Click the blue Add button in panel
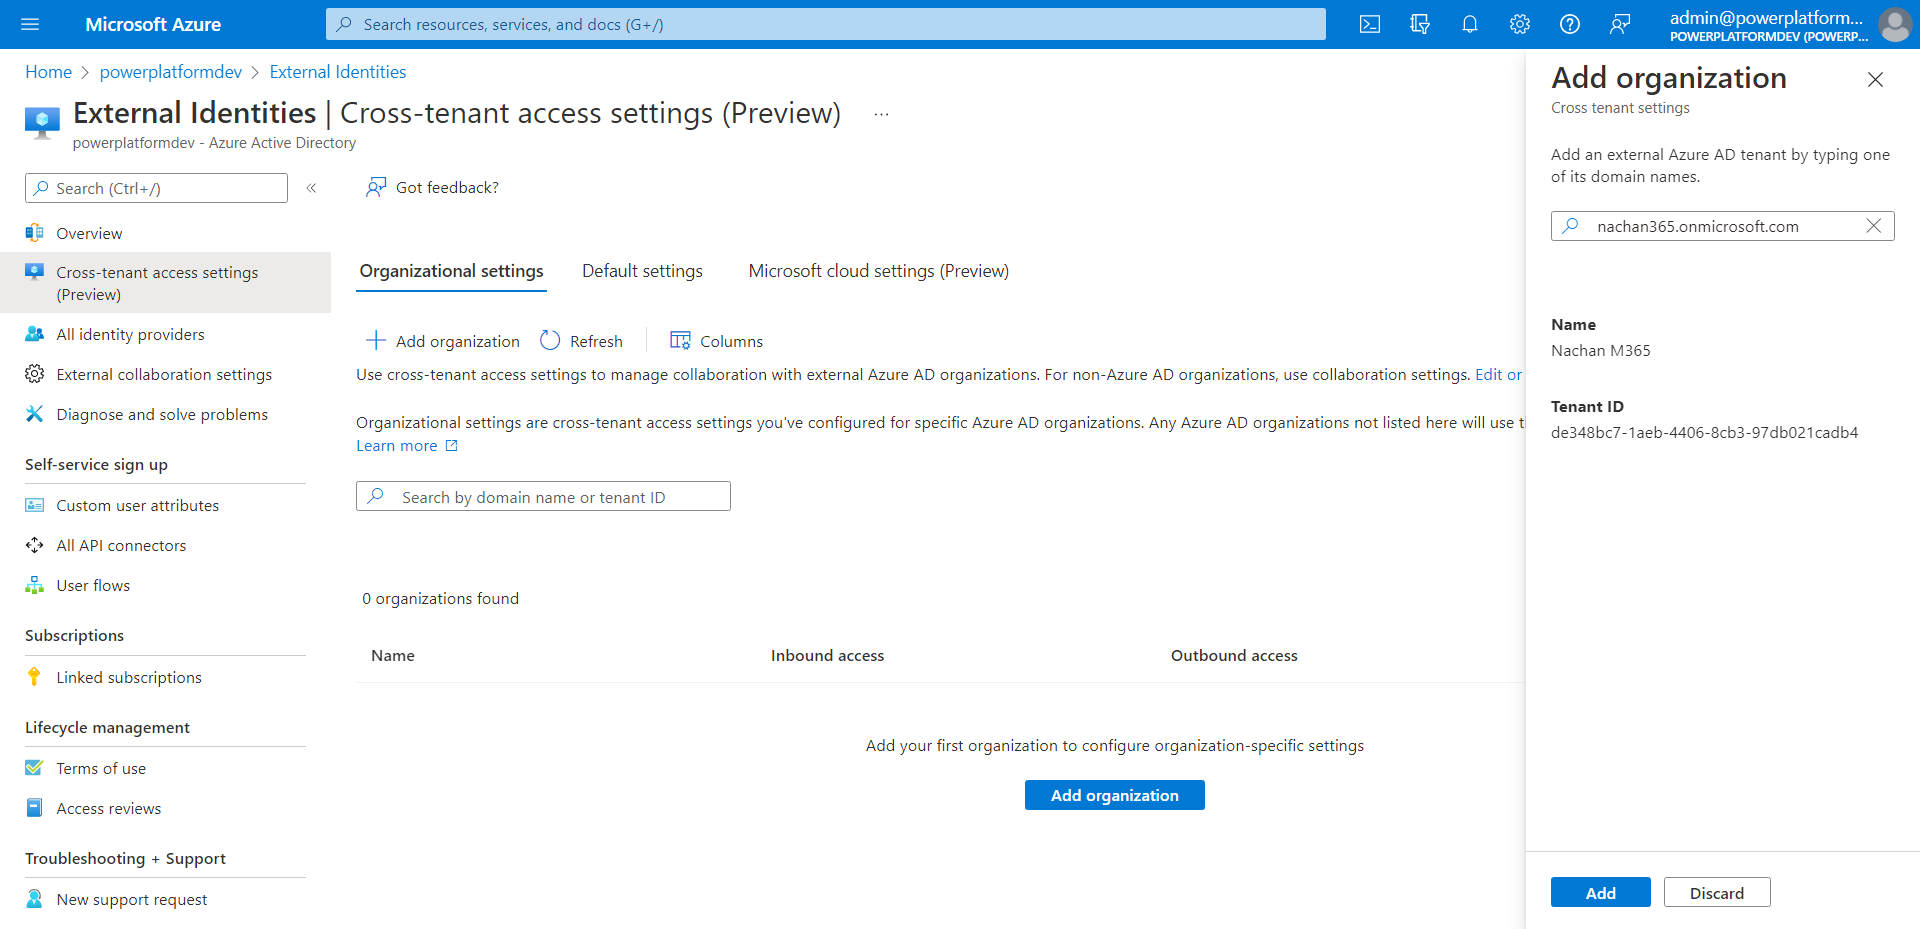Screen dimensions: 1920x929 coord(1600,893)
